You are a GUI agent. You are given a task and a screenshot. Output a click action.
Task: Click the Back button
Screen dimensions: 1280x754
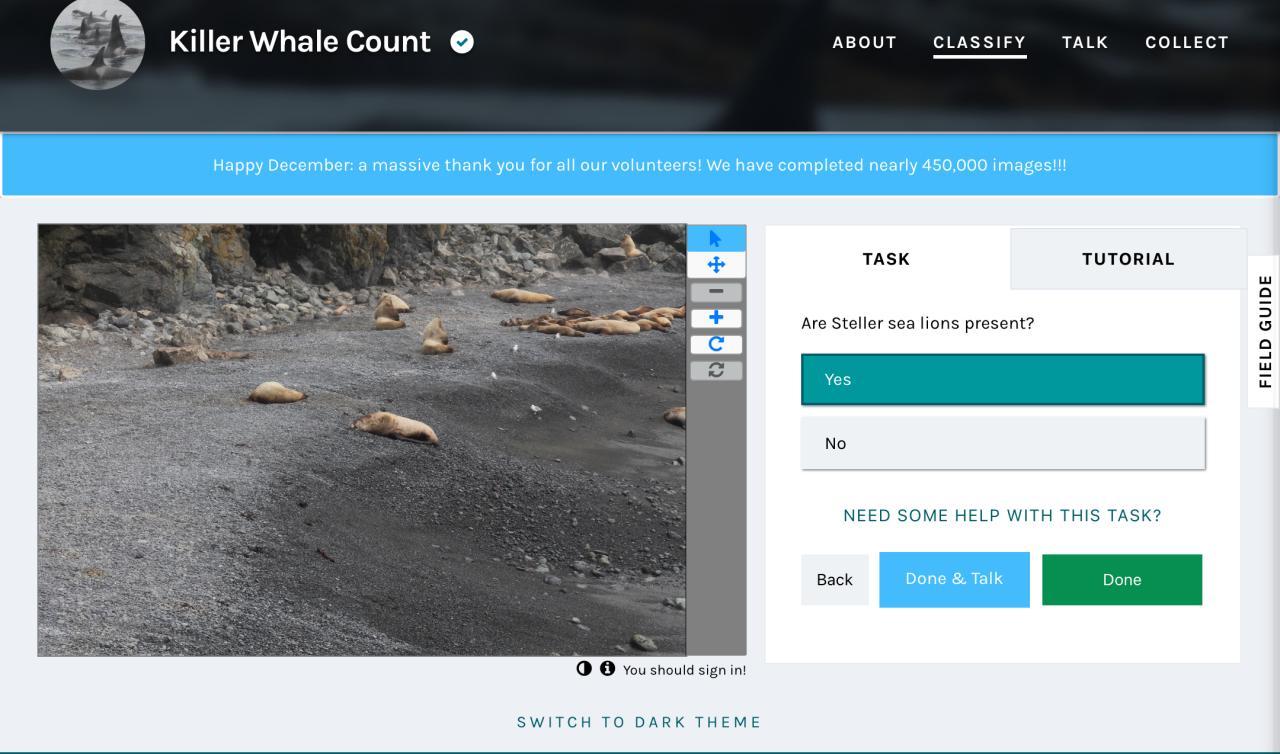pos(835,580)
